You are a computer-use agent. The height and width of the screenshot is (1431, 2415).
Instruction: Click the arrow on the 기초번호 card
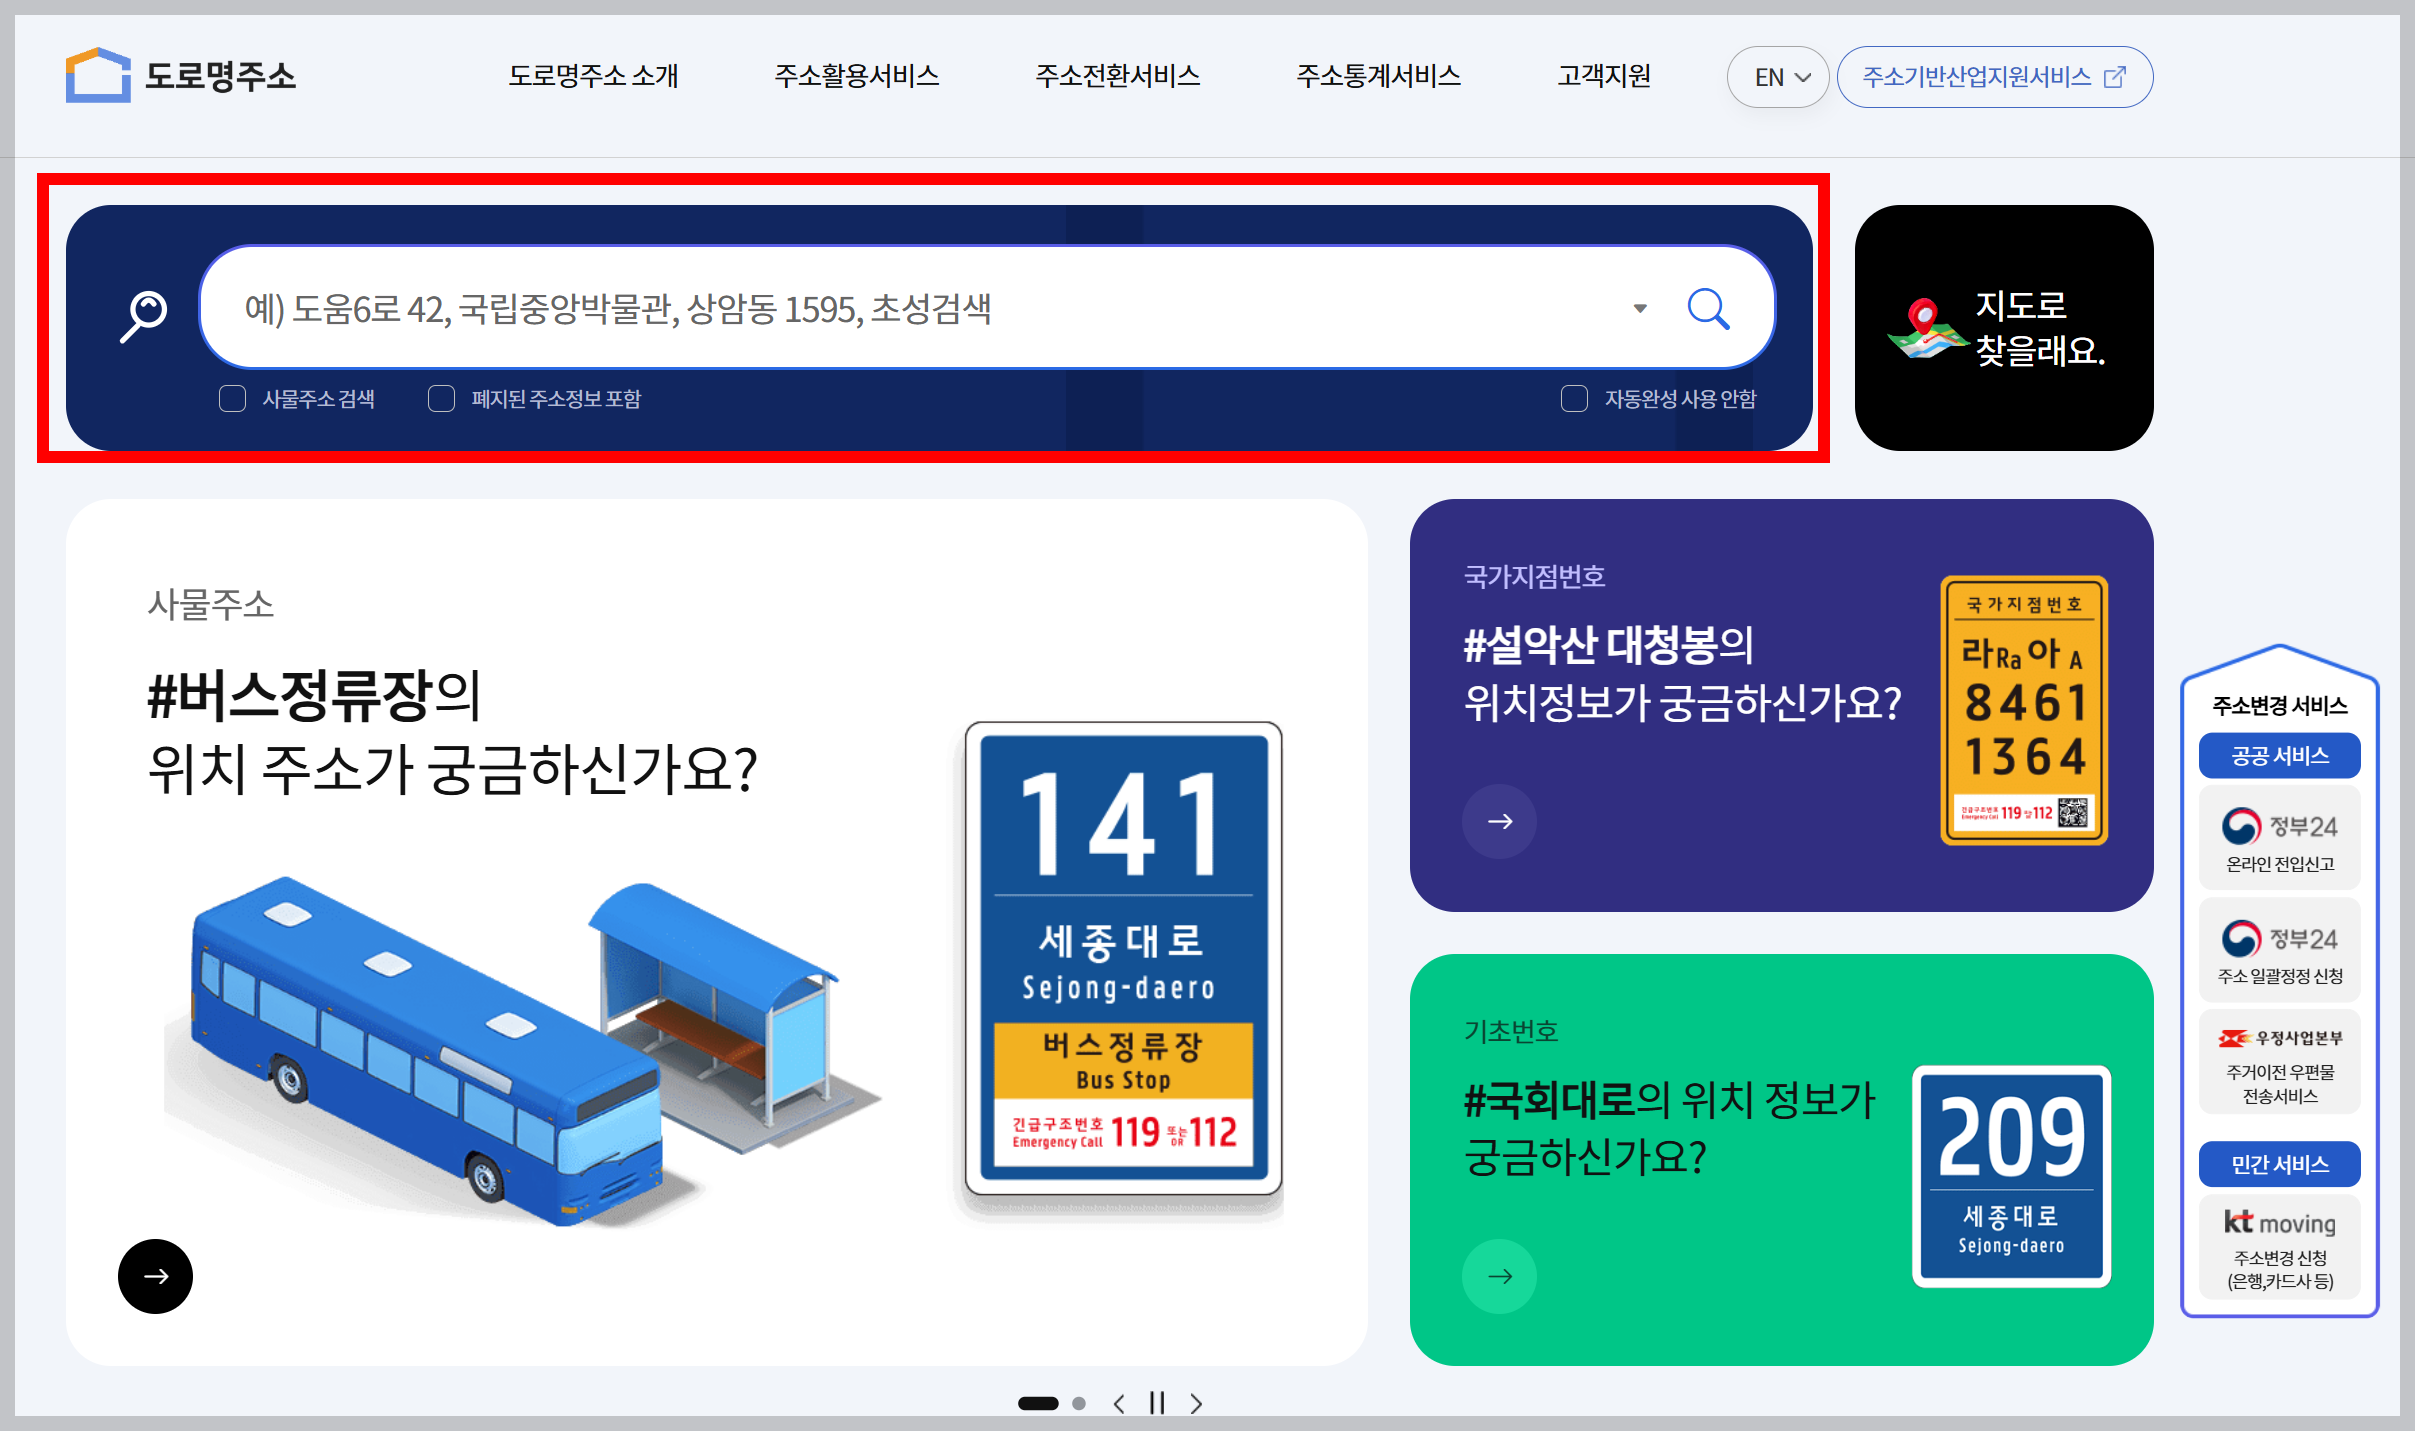tap(1499, 1276)
